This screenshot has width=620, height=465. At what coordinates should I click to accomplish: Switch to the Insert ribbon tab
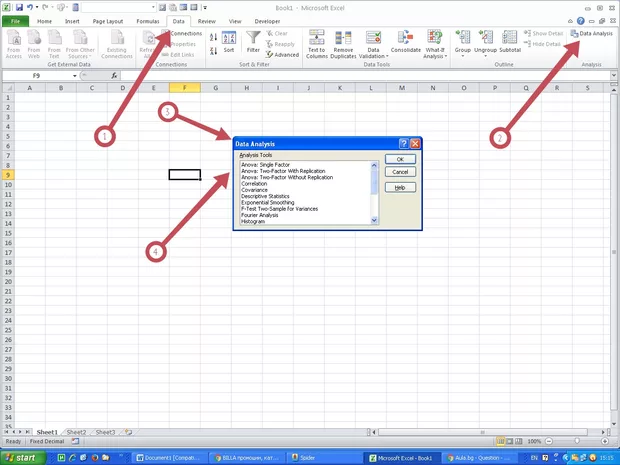(x=72, y=21)
